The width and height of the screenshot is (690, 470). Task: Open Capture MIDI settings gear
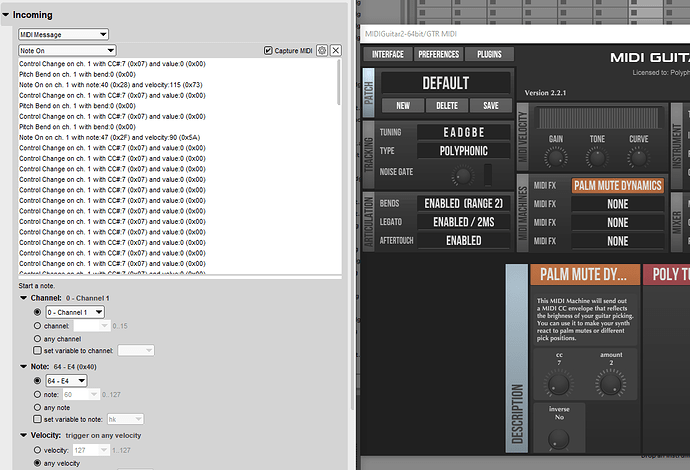tap(322, 51)
